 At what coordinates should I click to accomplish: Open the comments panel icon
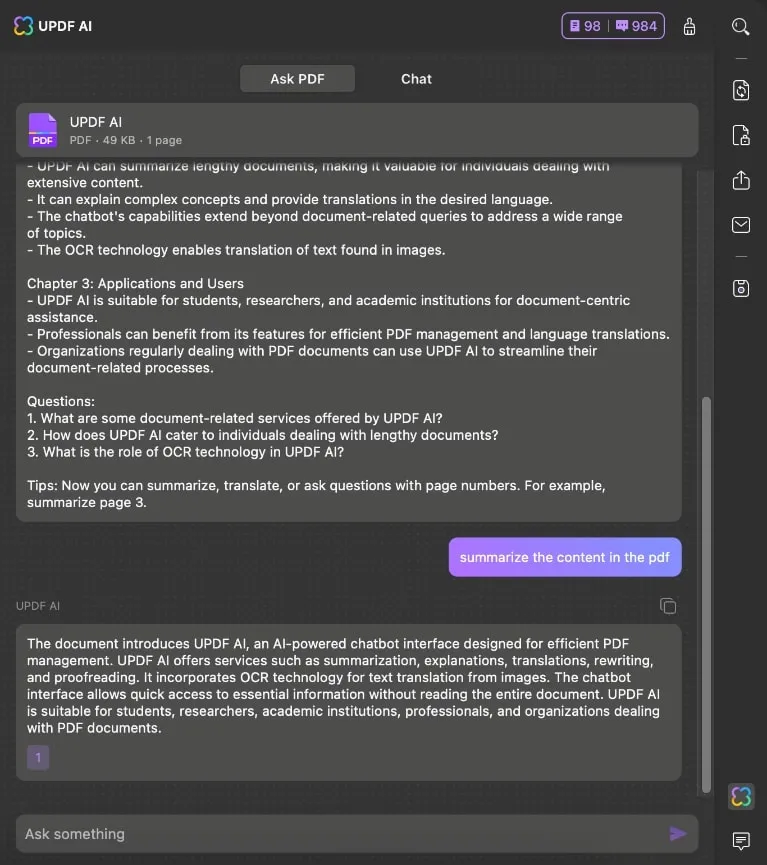(741, 841)
